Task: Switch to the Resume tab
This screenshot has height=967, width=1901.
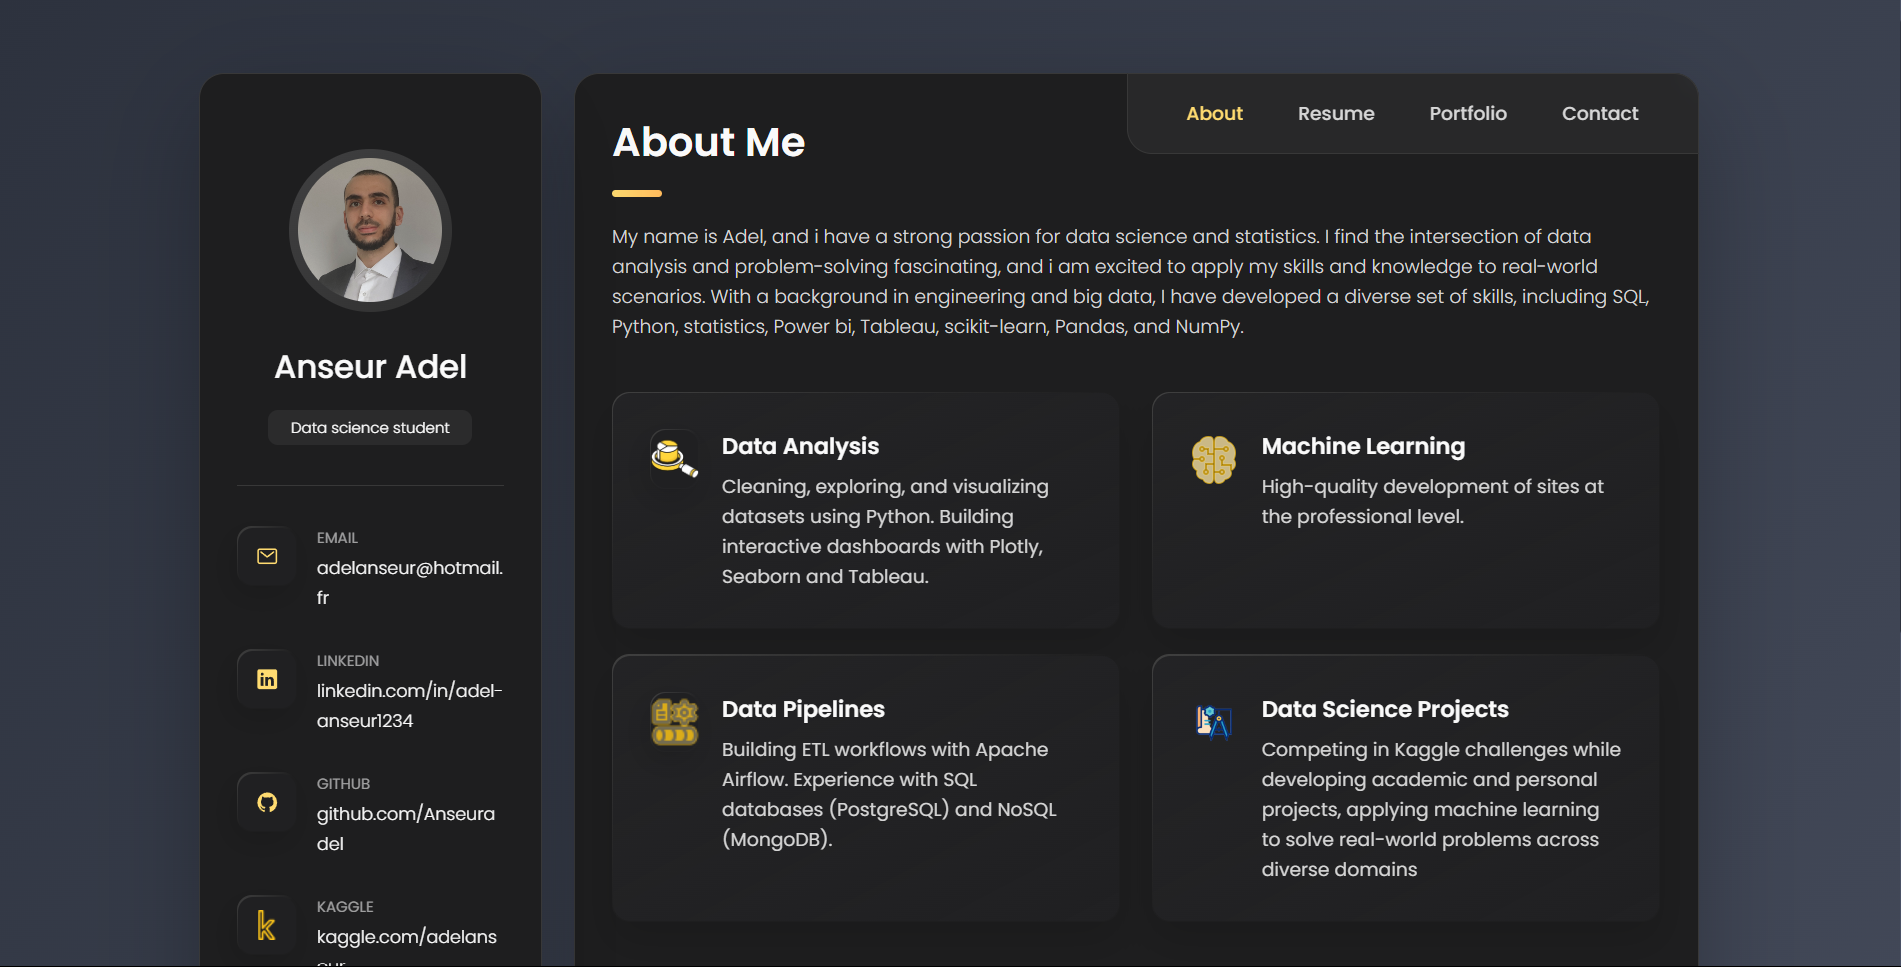Action: coord(1336,113)
